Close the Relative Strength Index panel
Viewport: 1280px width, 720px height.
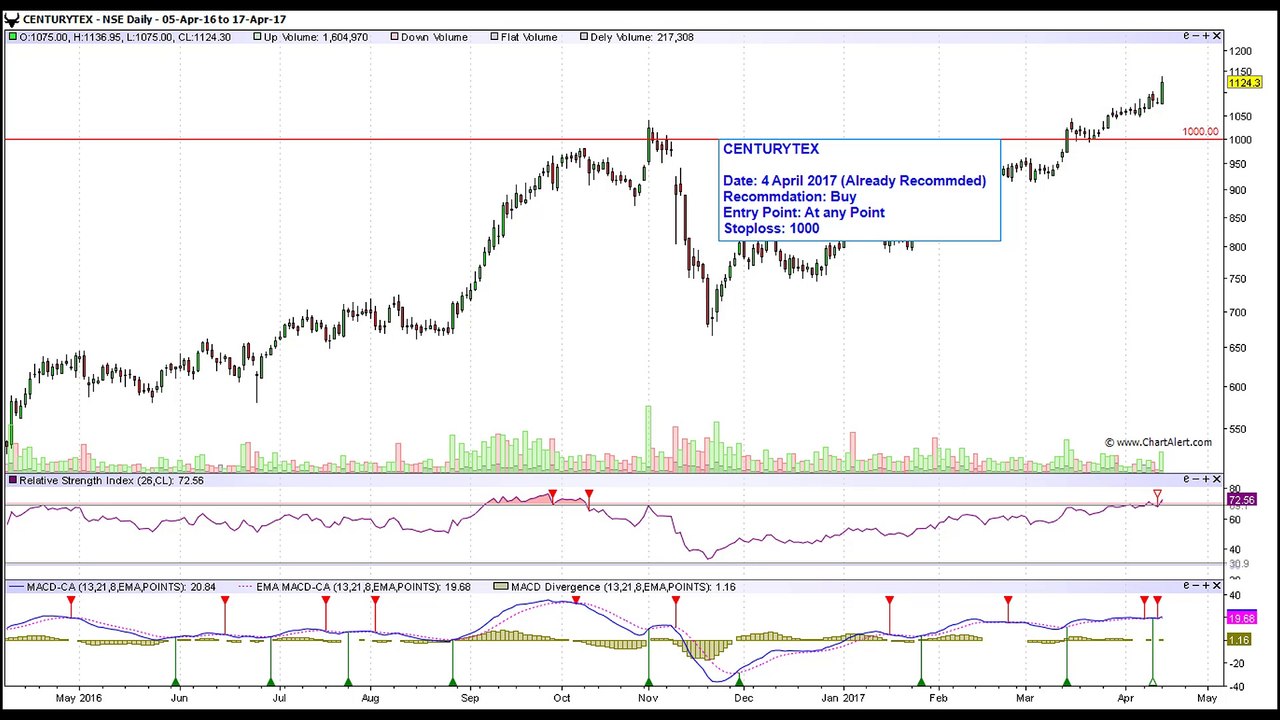click(1217, 479)
